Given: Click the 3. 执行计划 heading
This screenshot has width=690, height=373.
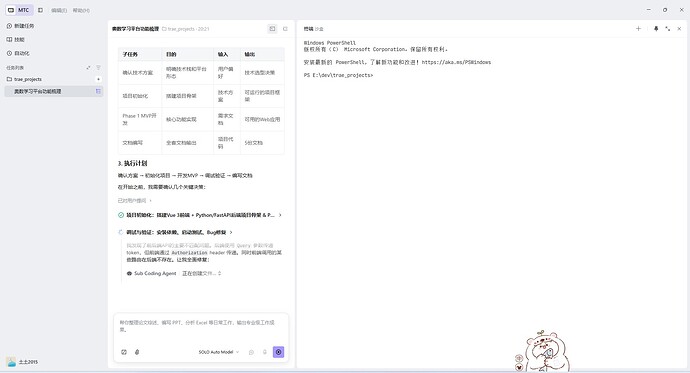Looking at the screenshot, I should (x=132, y=163).
